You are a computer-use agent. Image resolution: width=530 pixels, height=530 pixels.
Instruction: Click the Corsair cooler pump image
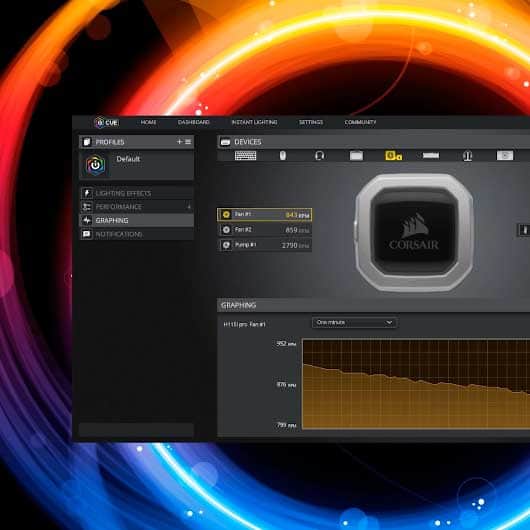[x=414, y=233]
